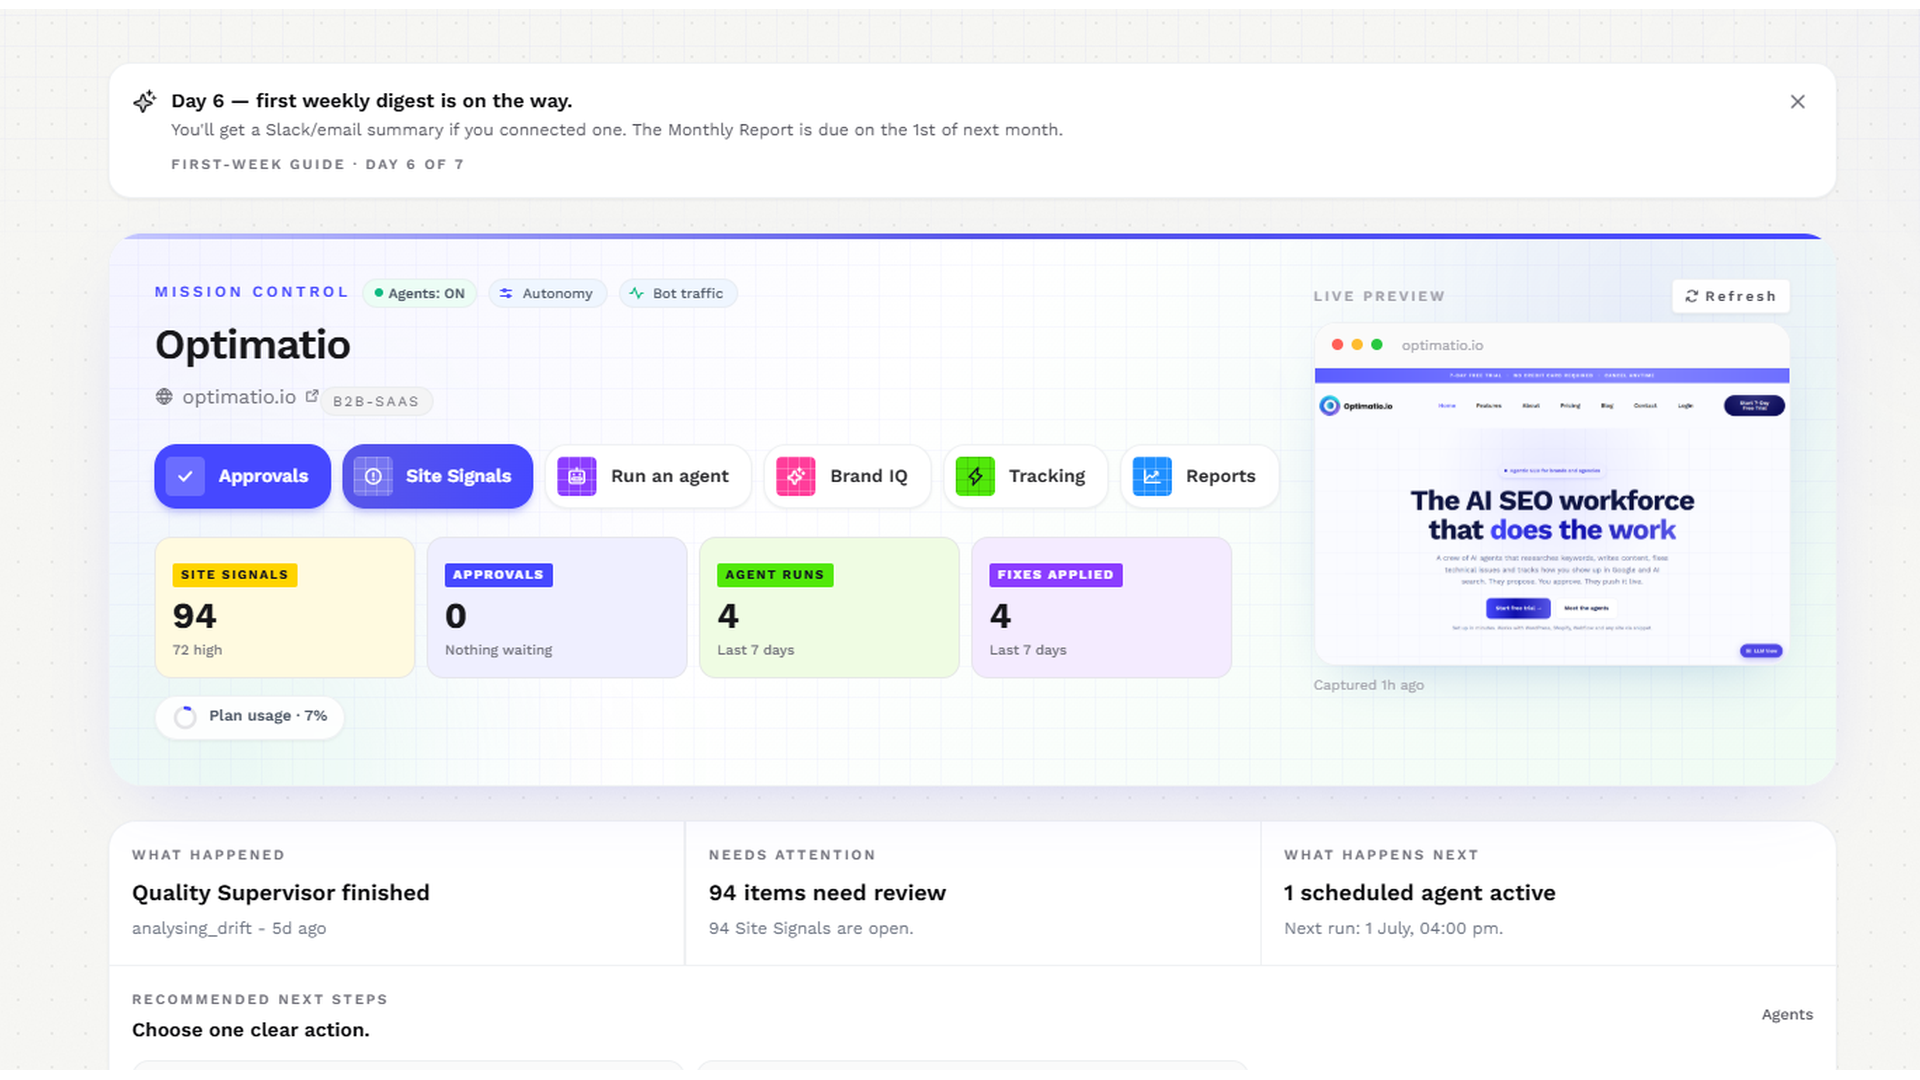Open the Fixes Applied stat card
The image size is (1920, 1080).
pyautogui.click(x=1101, y=608)
